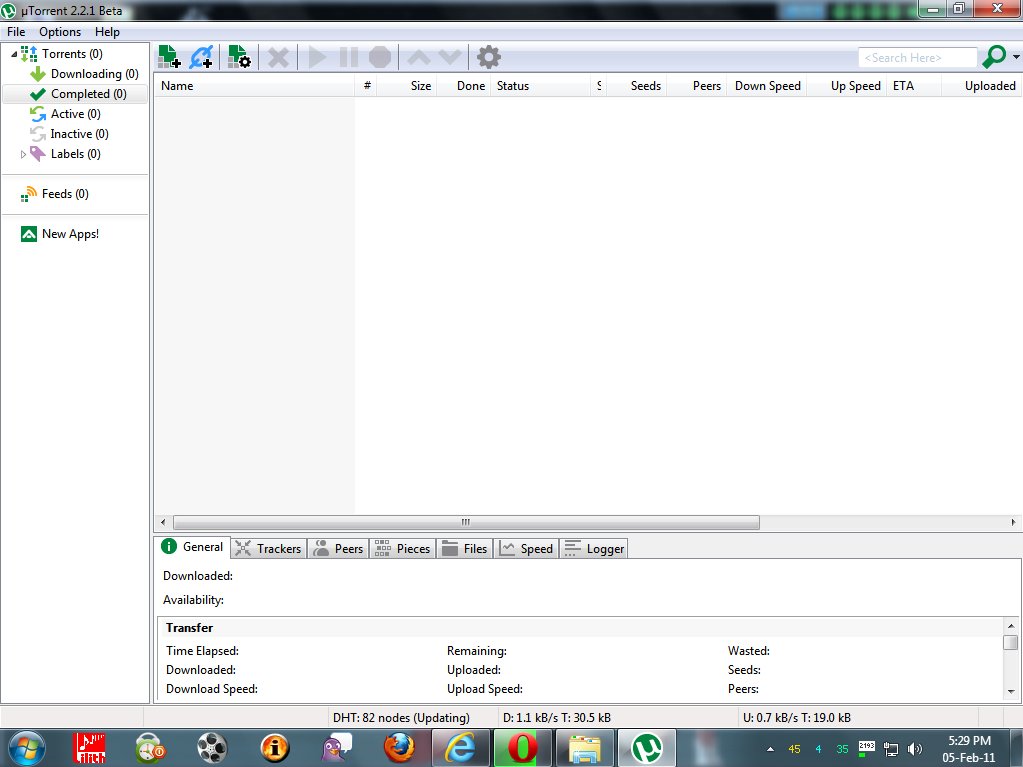Screen dimensions: 1023x767
Task: Click the green search magnifier icon
Action: [994, 57]
